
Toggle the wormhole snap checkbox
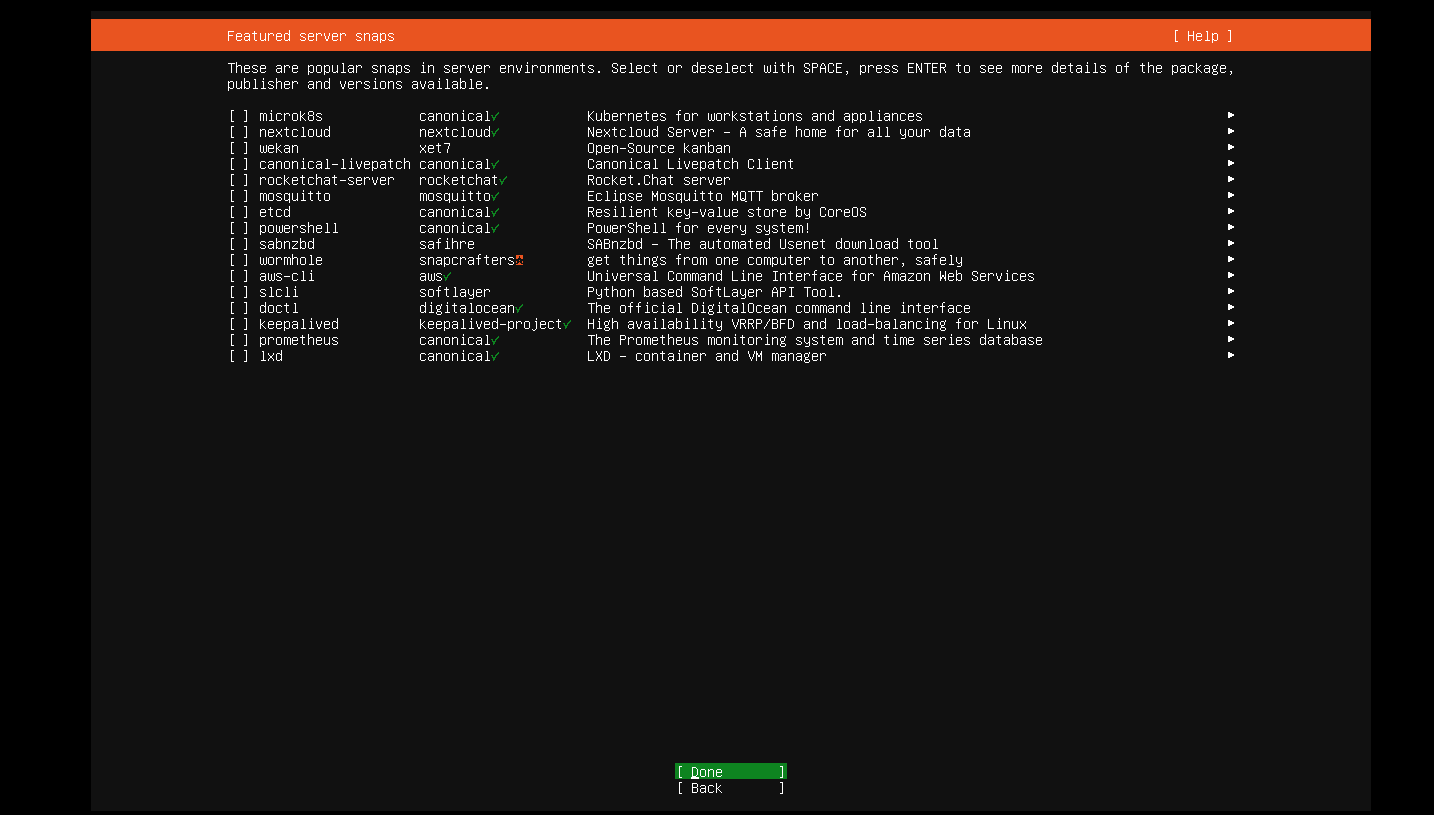tap(239, 260)
